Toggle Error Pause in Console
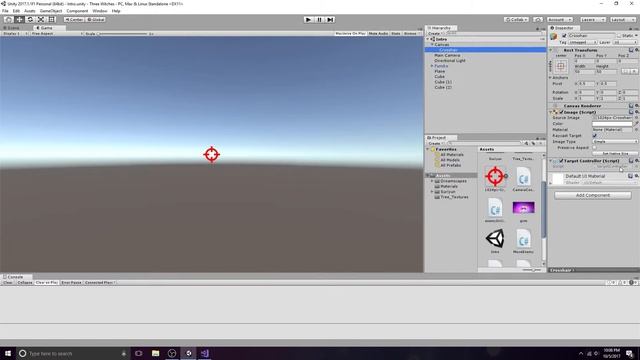The height and width of the screenshot is (360, 640). (71, 282)
